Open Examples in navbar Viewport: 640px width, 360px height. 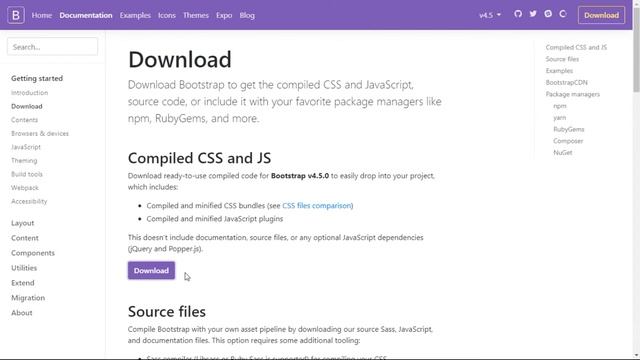(x=135, y=15)
